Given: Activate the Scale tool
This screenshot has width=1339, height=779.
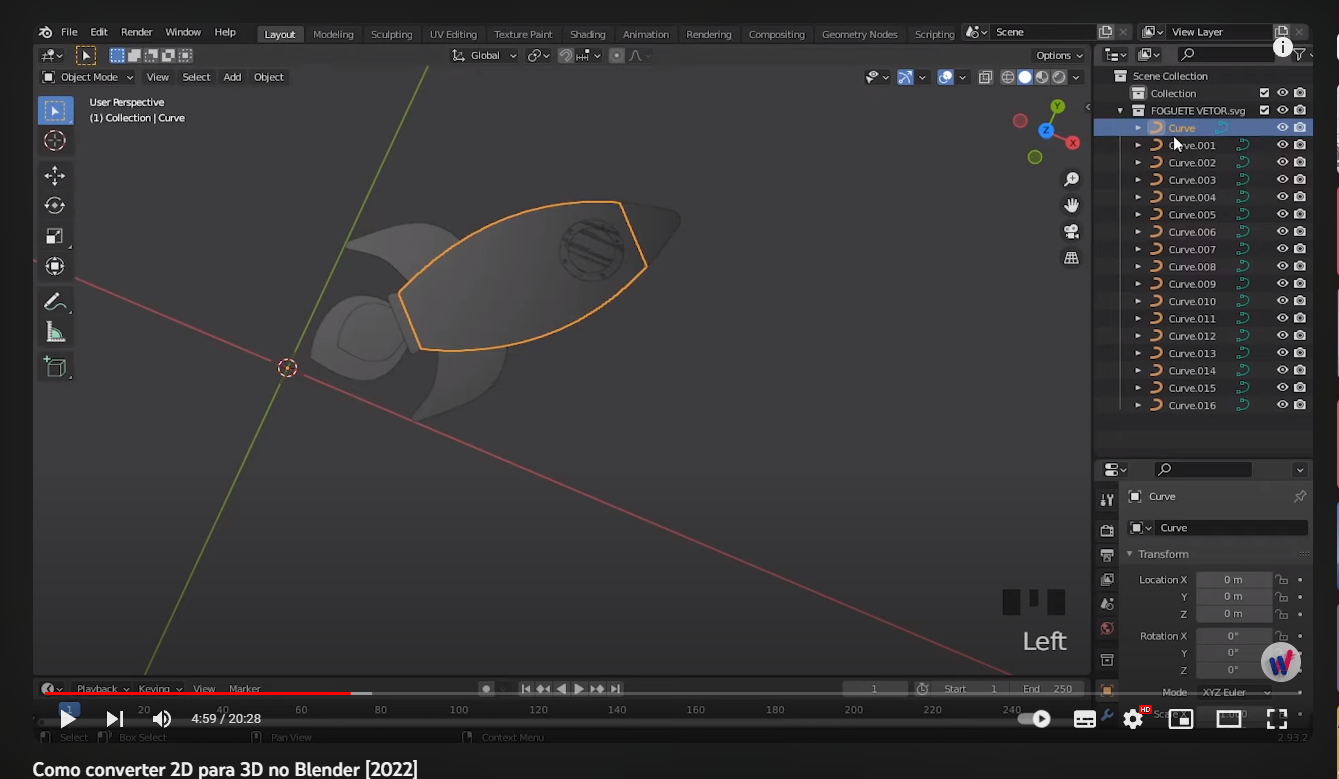Looking at the screenshot, I should click(x=55, y=236).
